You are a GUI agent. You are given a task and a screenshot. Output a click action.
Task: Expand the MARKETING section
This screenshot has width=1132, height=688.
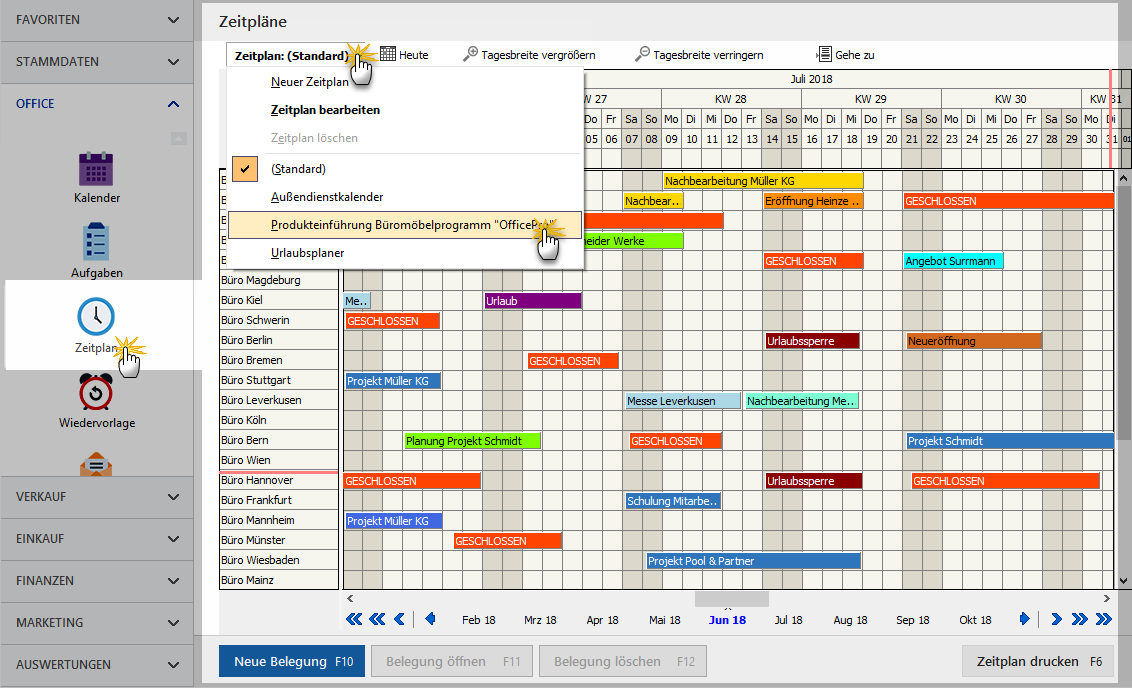pyautogui.click(x=97, y=622)
